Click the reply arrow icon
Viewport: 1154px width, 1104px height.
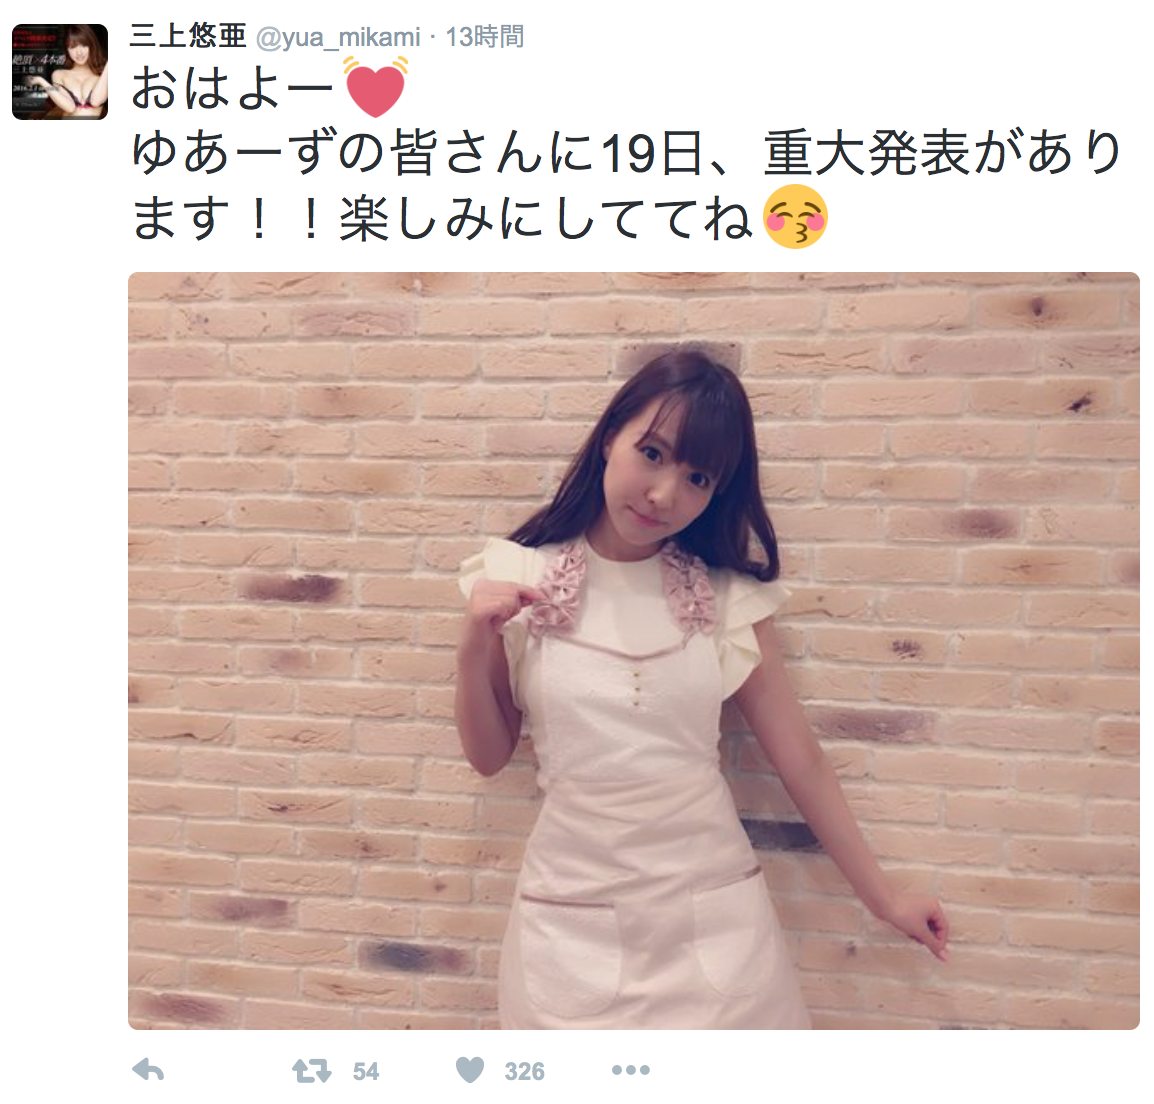pos(148,1070)
